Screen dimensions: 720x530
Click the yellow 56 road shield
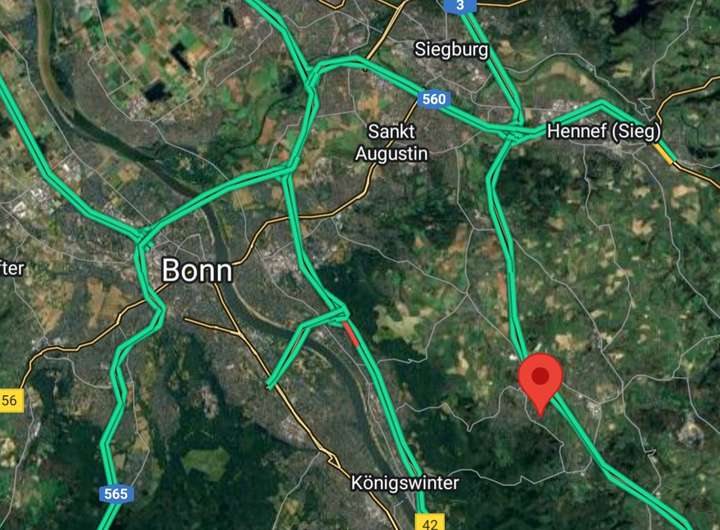click(11, 400)
